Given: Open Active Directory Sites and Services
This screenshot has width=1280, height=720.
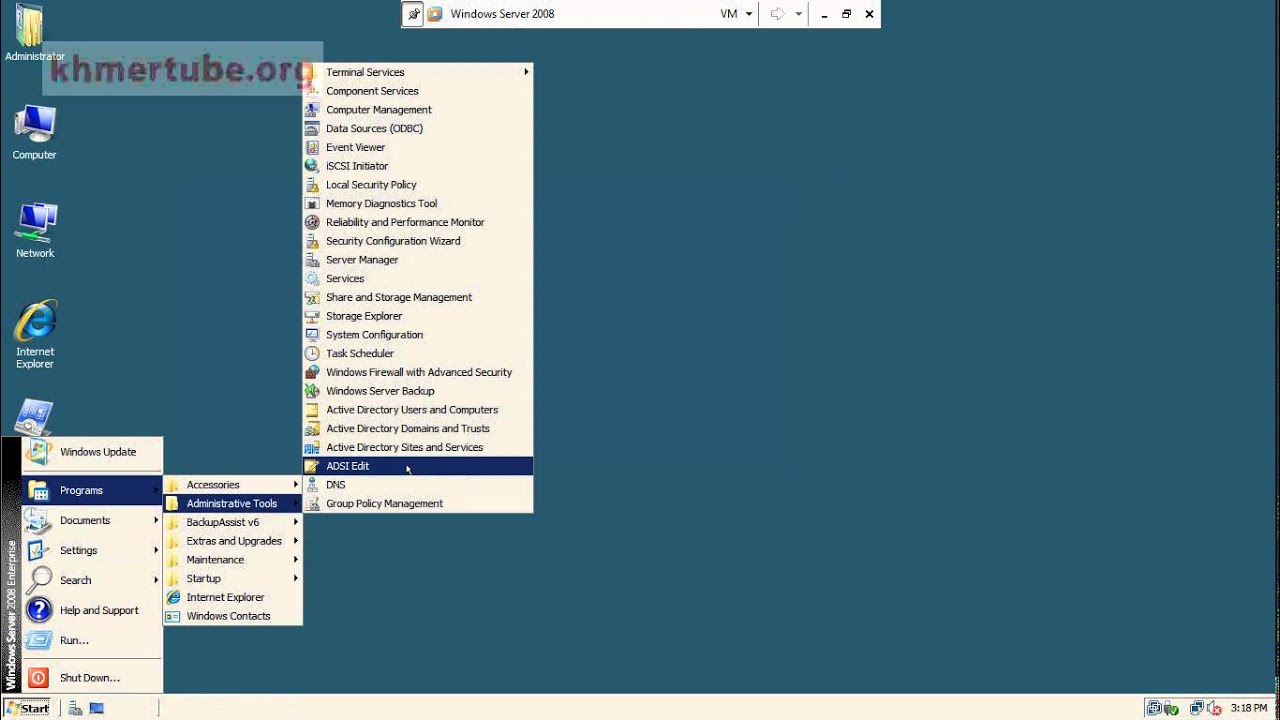Looking at the screenshot, I should pos(418,447).
